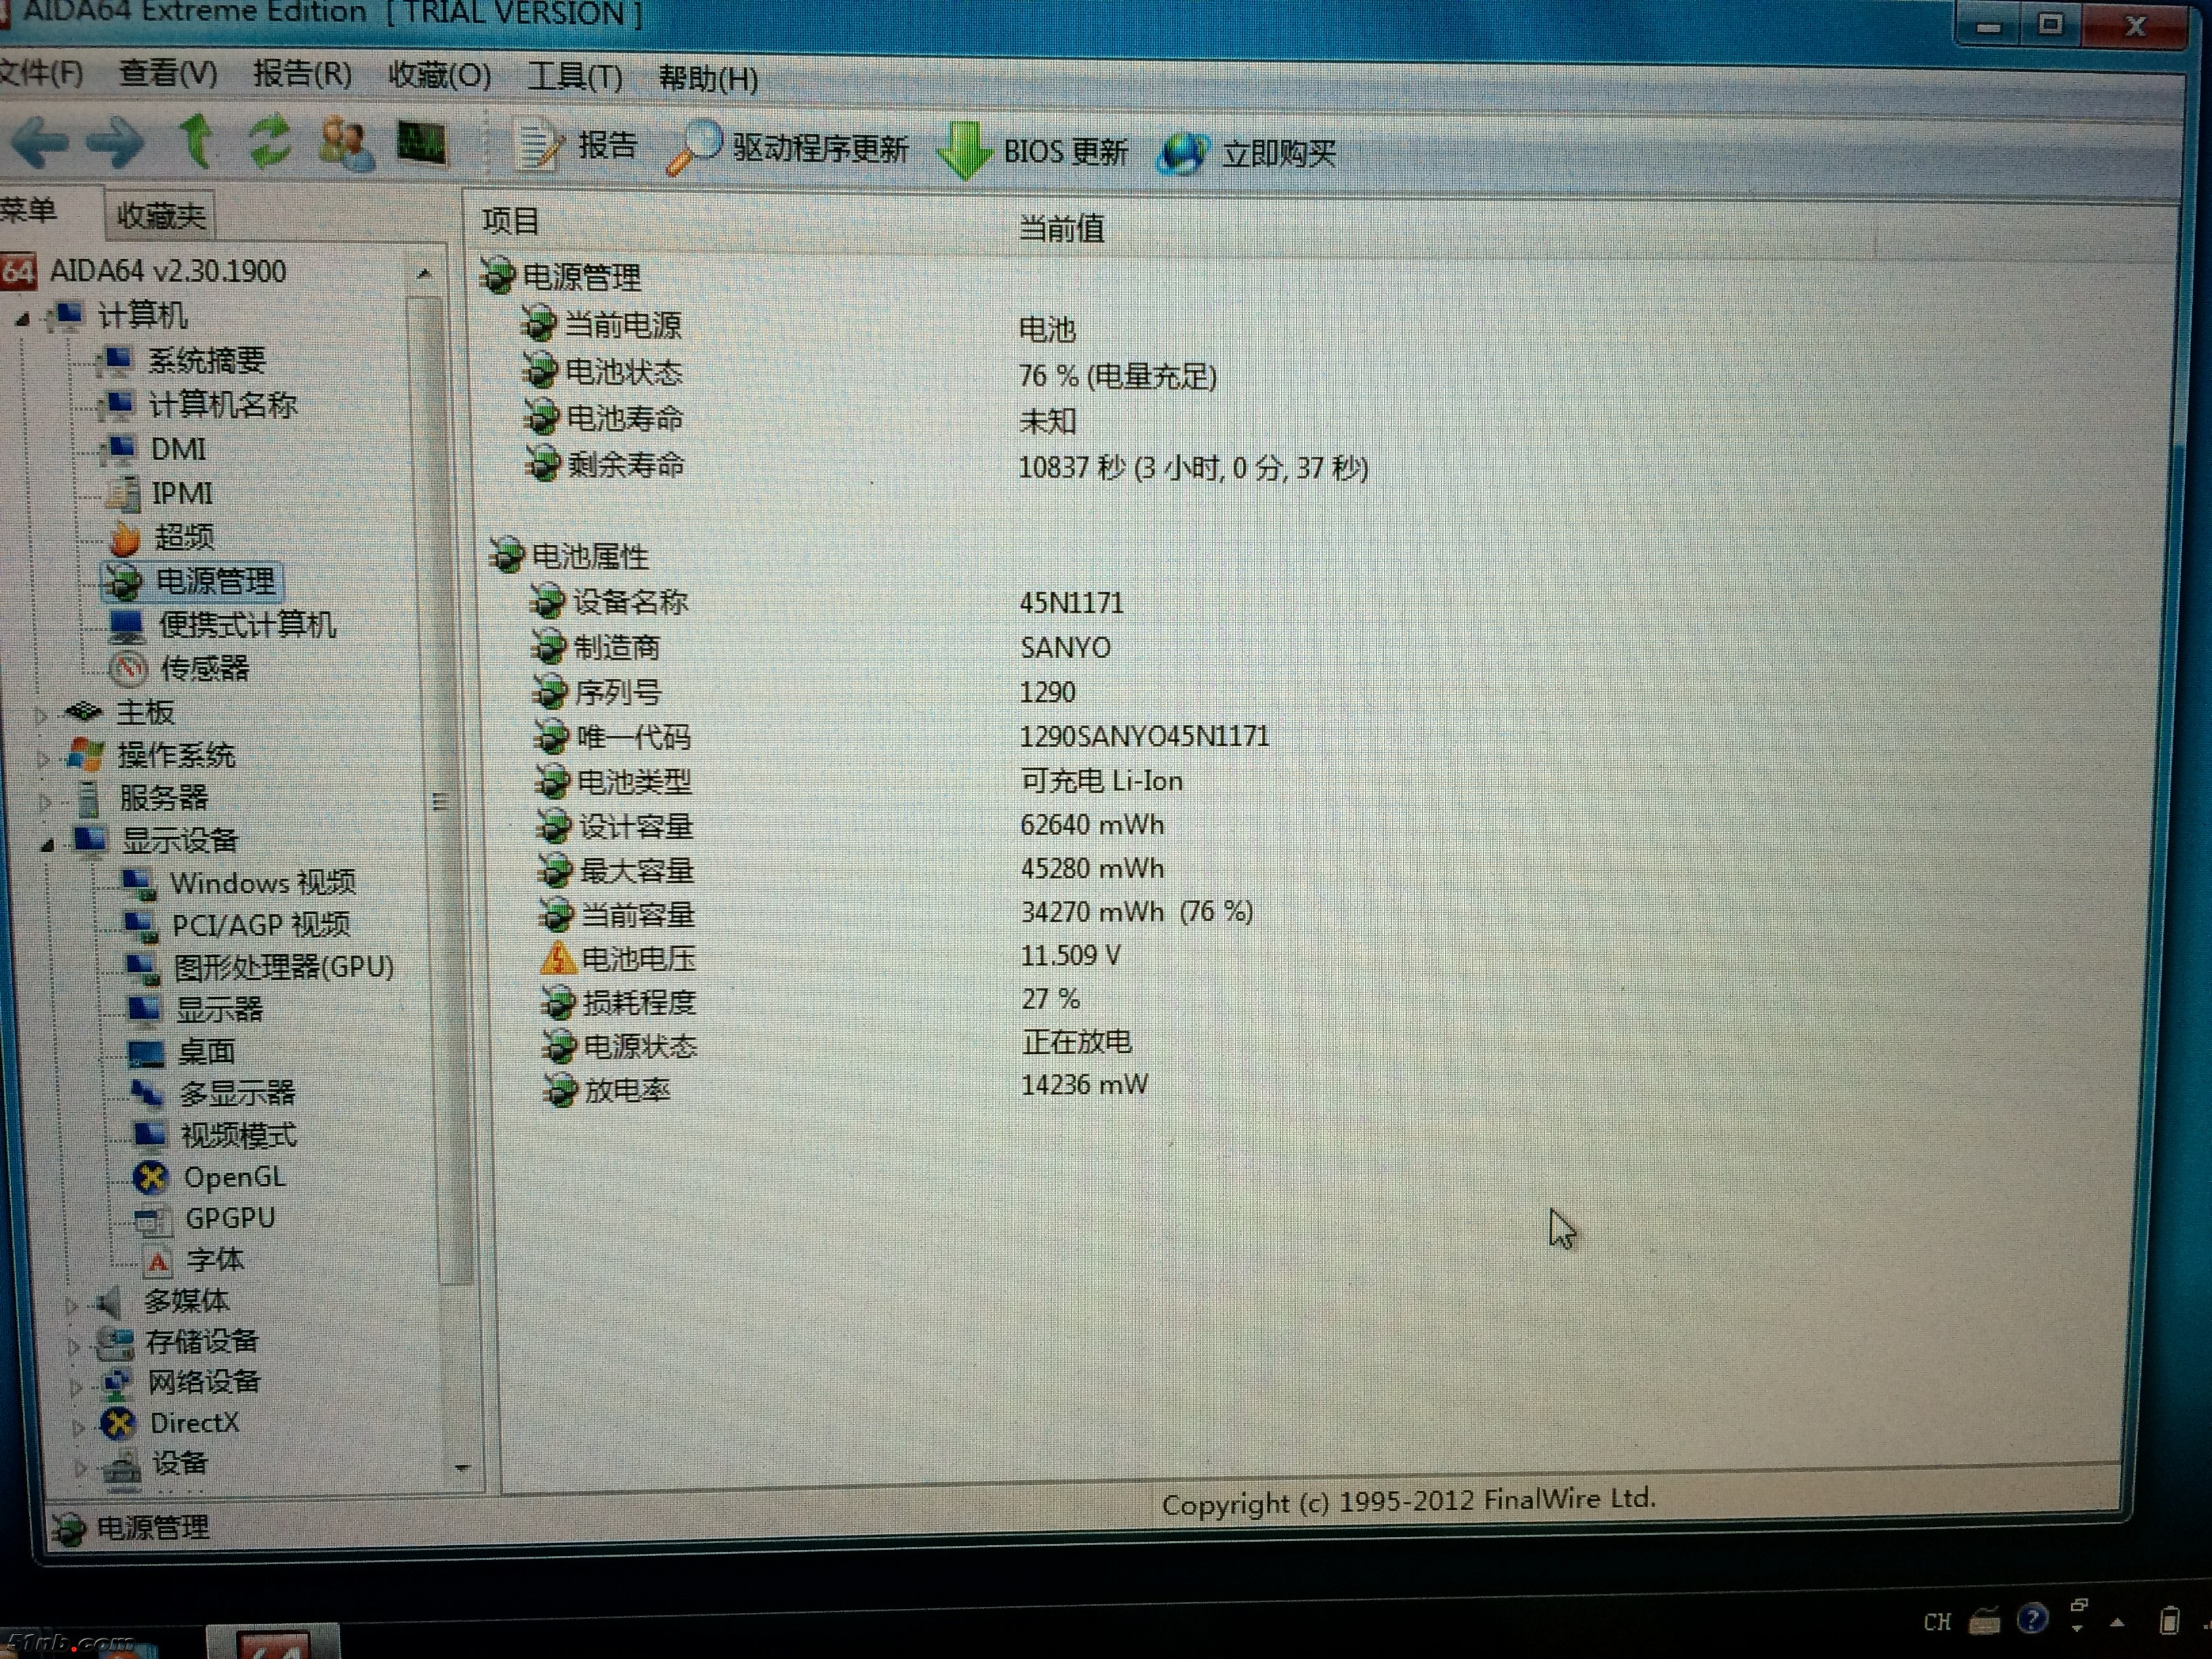The height and width of the screenshot is (1659, 2212).
Task: Open the users manager toolbar icon
Action: click(346, 144)
